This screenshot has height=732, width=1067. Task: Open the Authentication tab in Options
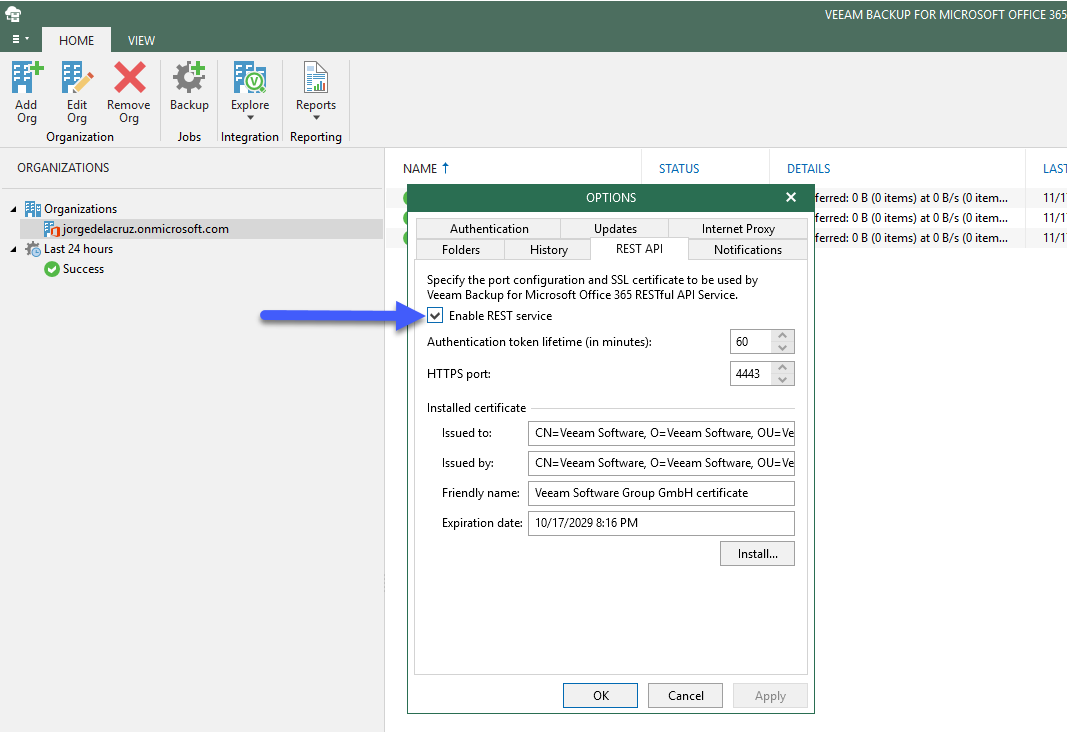pyautogui.click(x=489, y=229)
